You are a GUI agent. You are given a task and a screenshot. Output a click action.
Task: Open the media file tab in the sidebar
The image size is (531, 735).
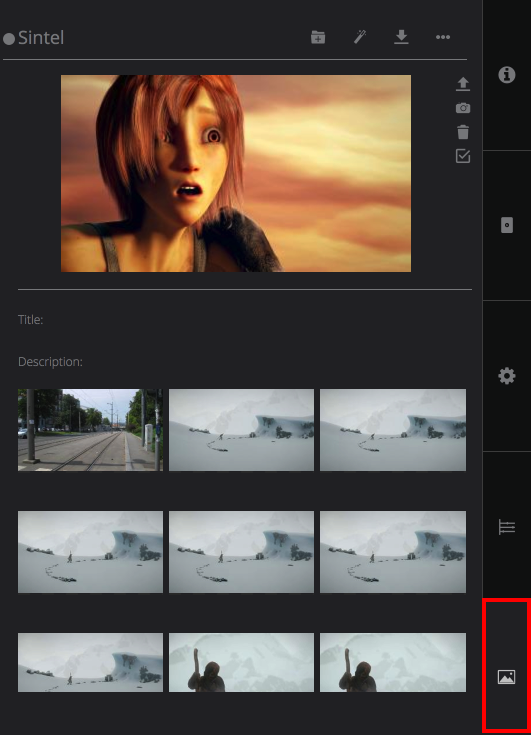(x=507, y=225)
